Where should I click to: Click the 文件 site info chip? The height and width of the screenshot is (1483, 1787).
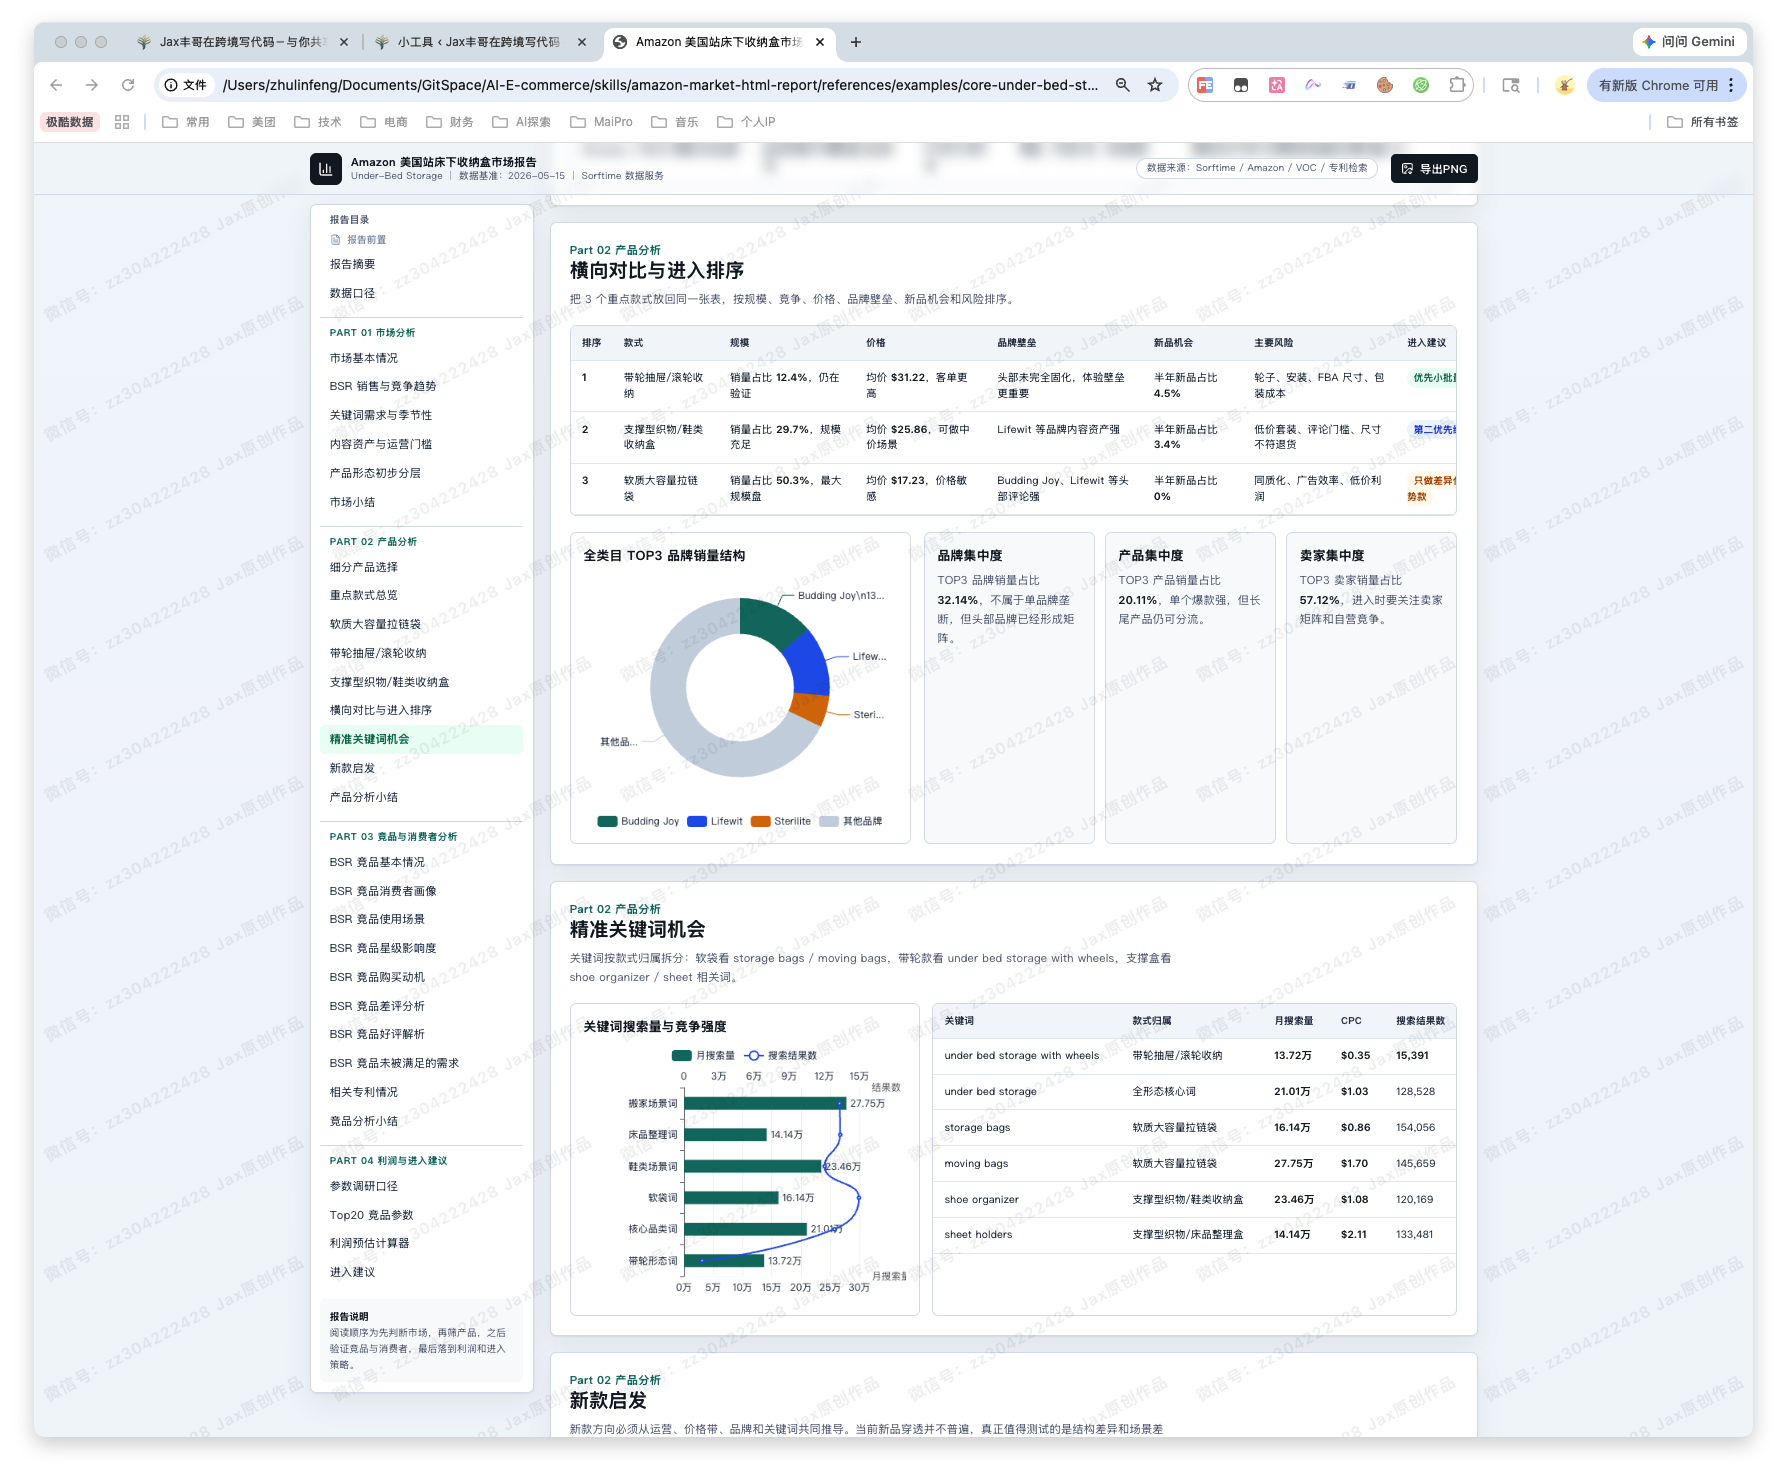pyautogui.click(x=186, y=85)
